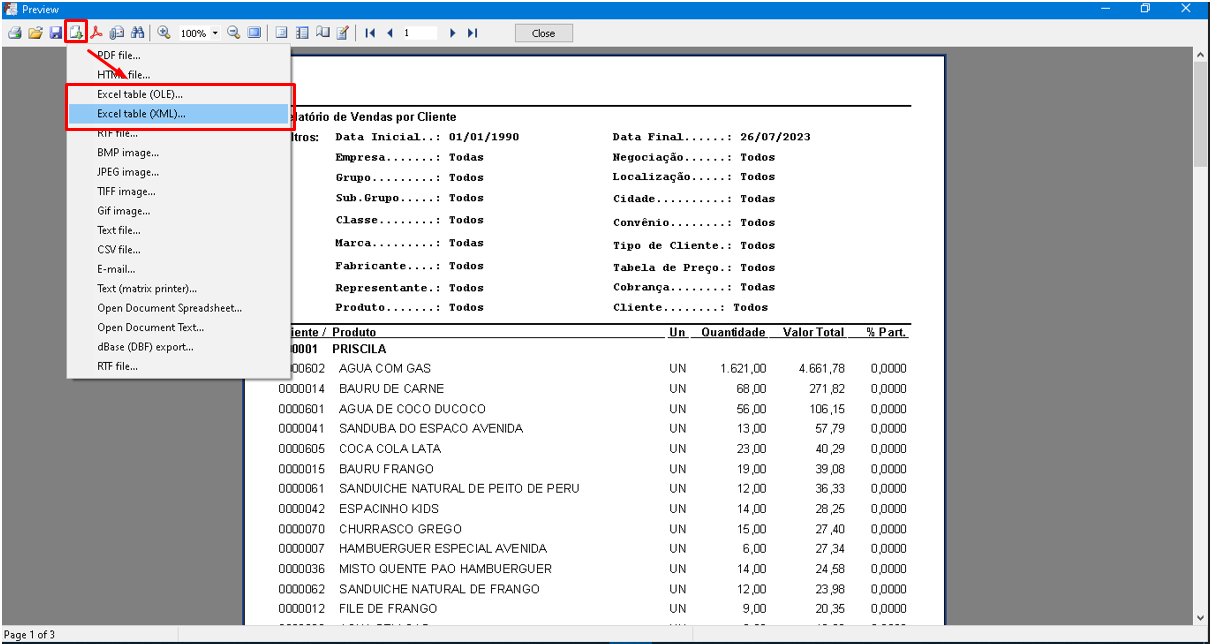This screenshot has width=1214, height=644.
Task: Zoom in with the magnifier plus icon
Action: tap(164, 33)
